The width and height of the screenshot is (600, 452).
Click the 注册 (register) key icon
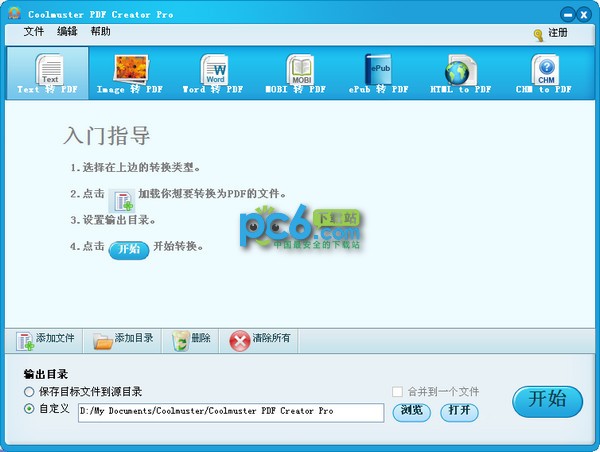click(538, 35)
